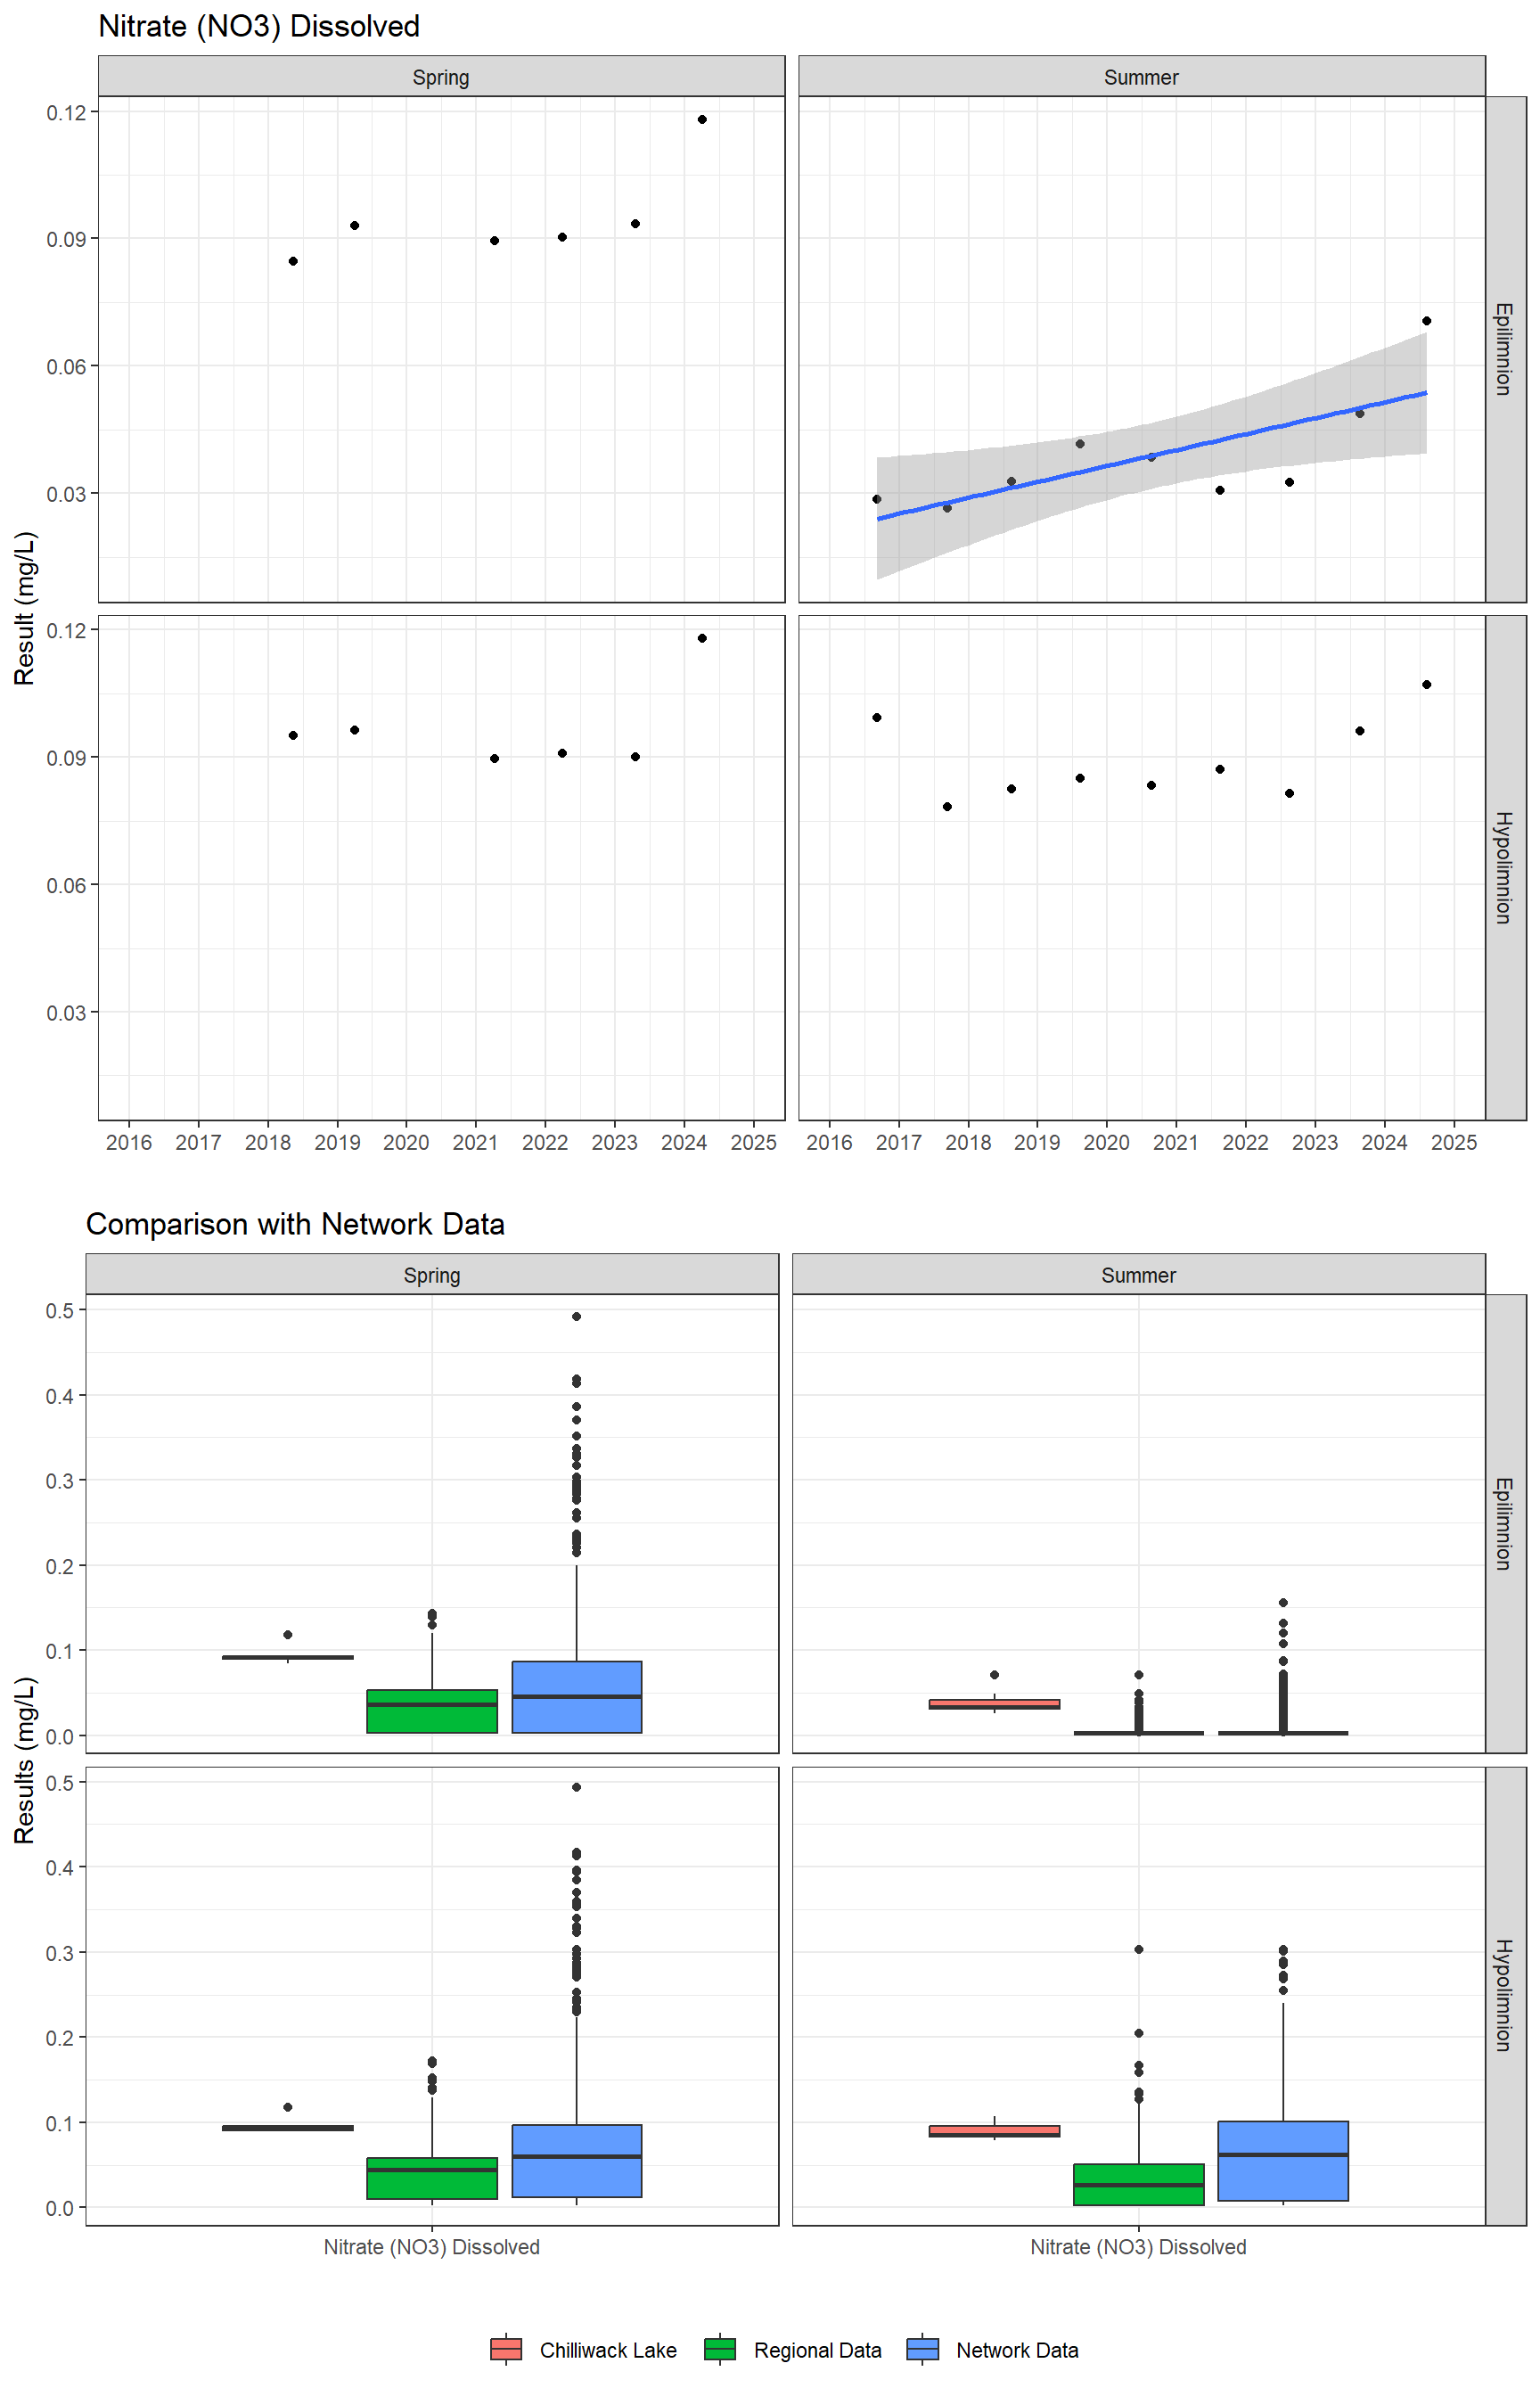Click the Summer facet header in comparison chart
This screenshot has width=1540, height=2396.
pyautogui.click(x=1138, y=1275)
